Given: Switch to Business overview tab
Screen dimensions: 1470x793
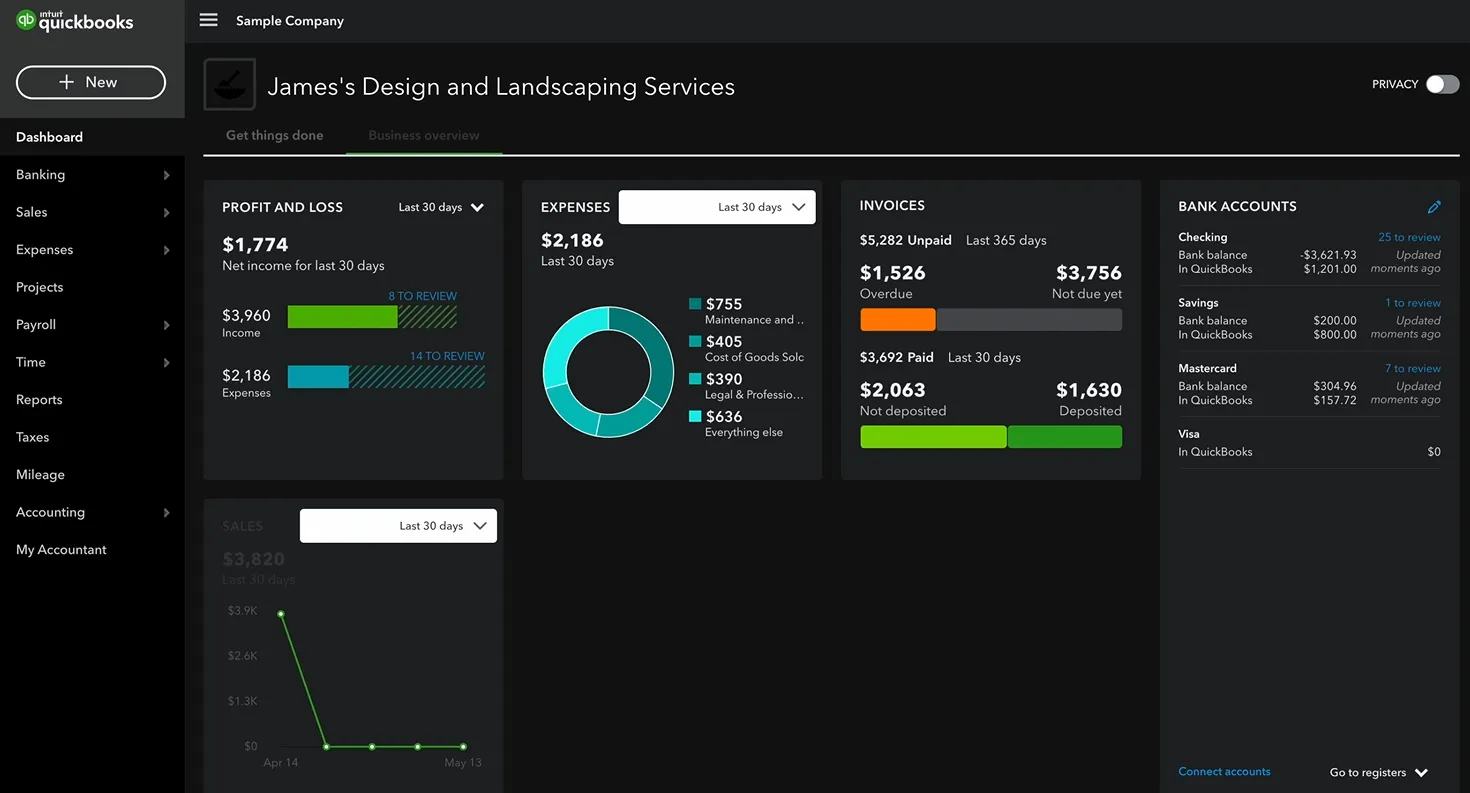Looking at the screenshot, I should tap(424, 135).
